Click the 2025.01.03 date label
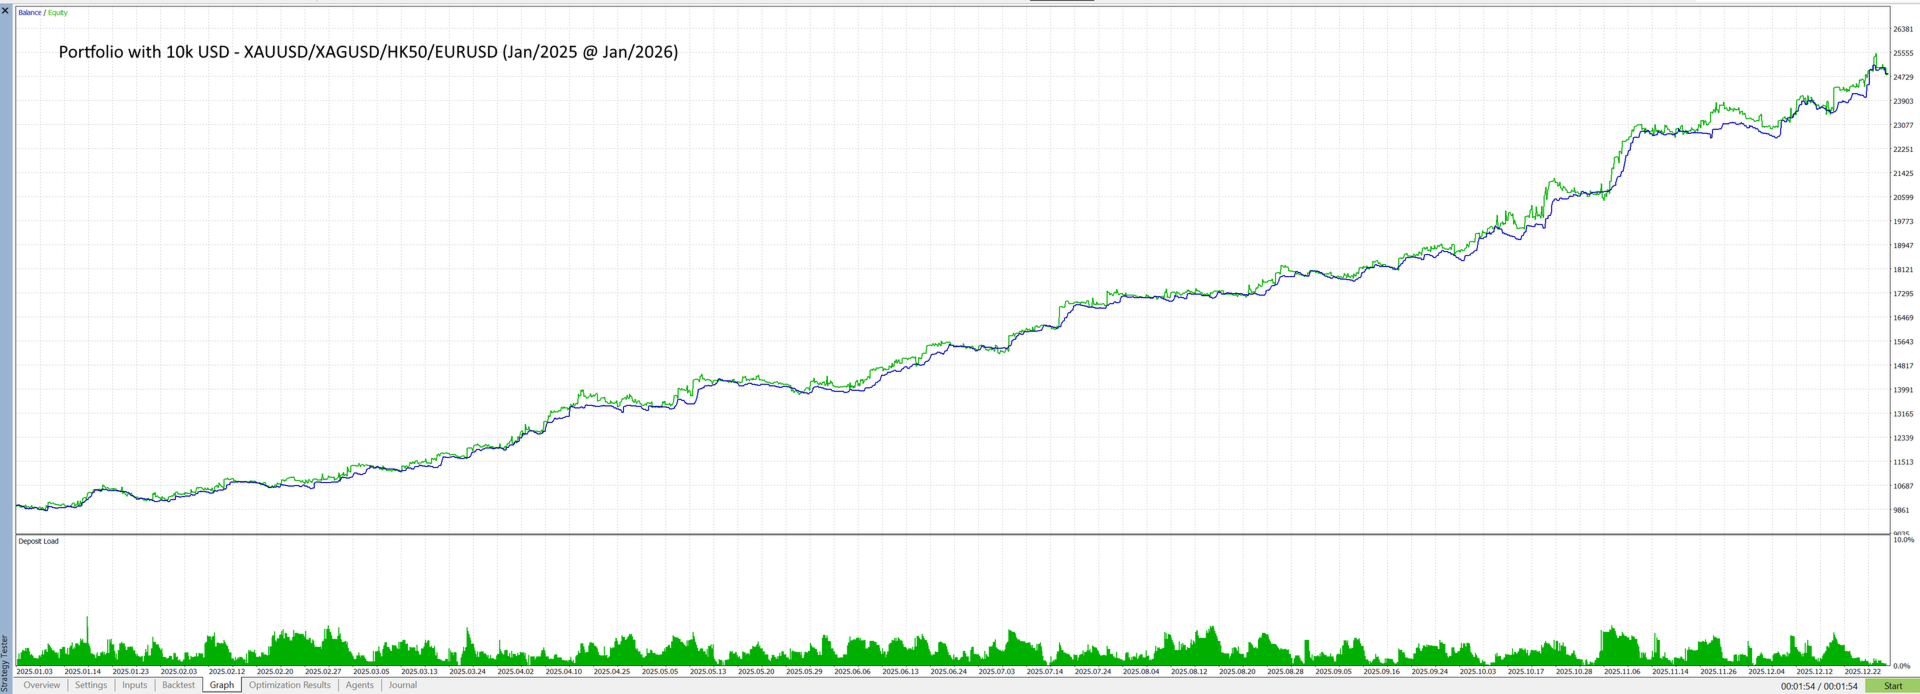The image size is (1920, 694). coord(34,672)
